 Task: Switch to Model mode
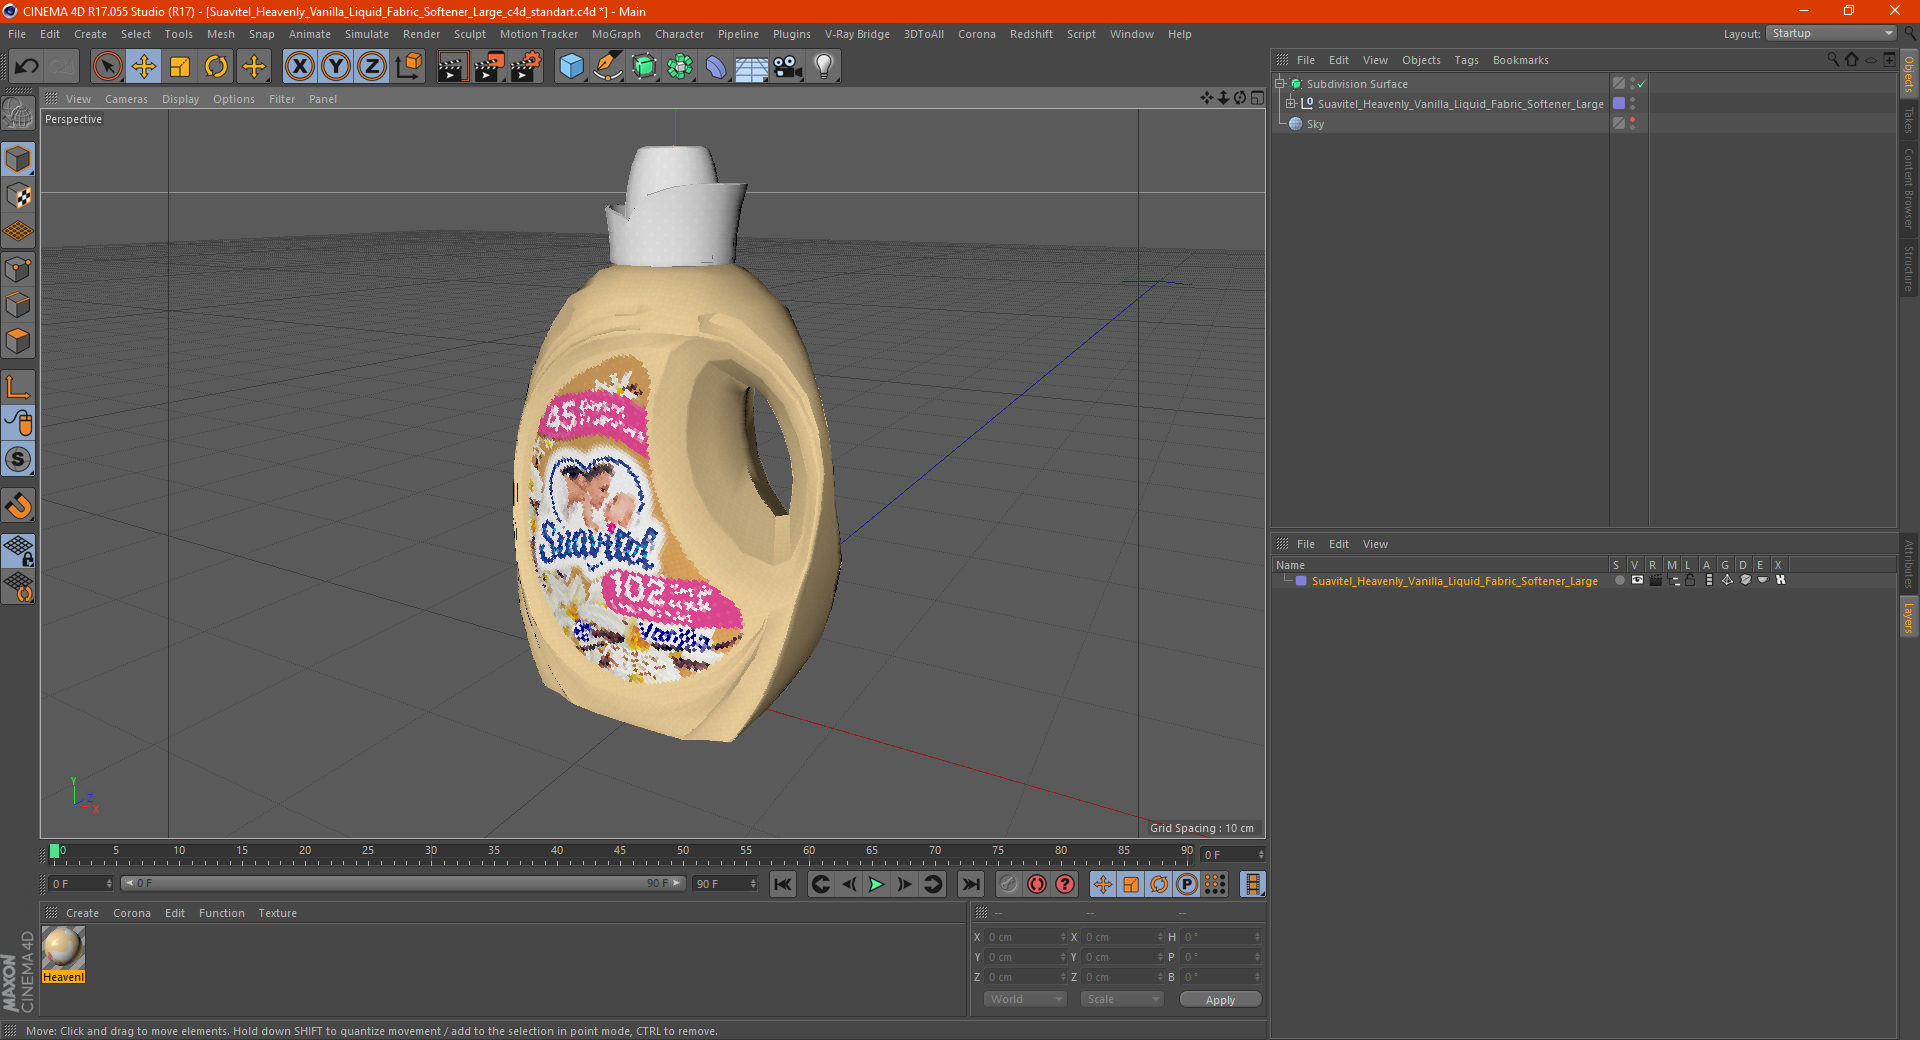coord(18,160)
